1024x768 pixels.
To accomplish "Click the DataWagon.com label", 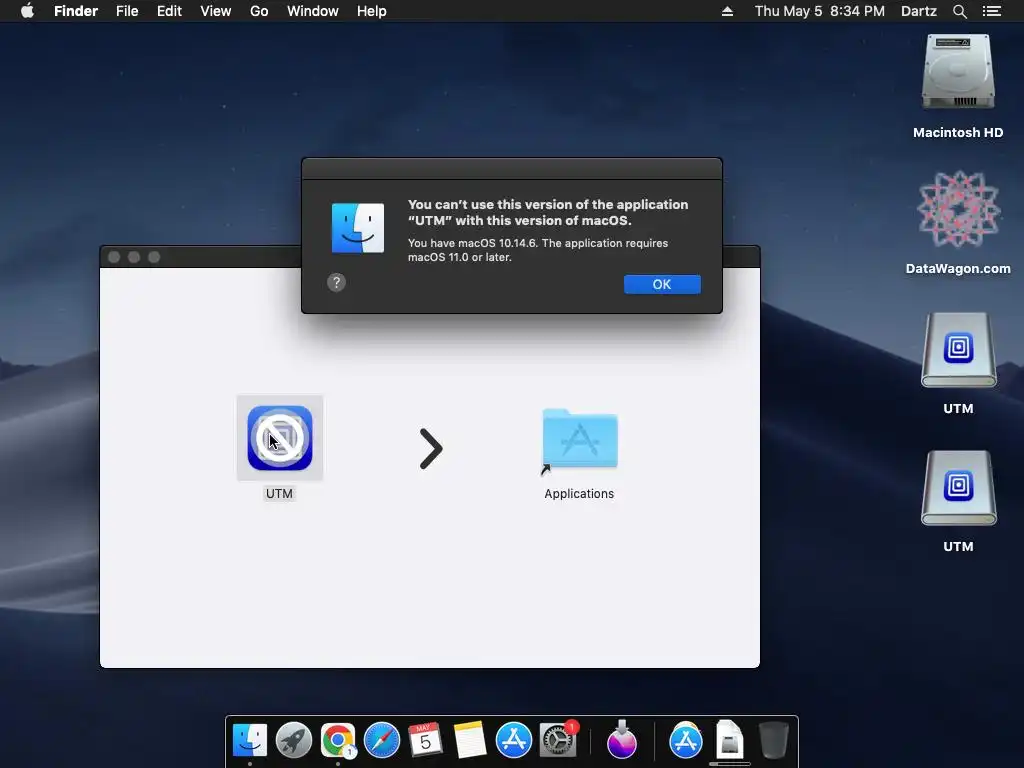I will tap(958, 268).
